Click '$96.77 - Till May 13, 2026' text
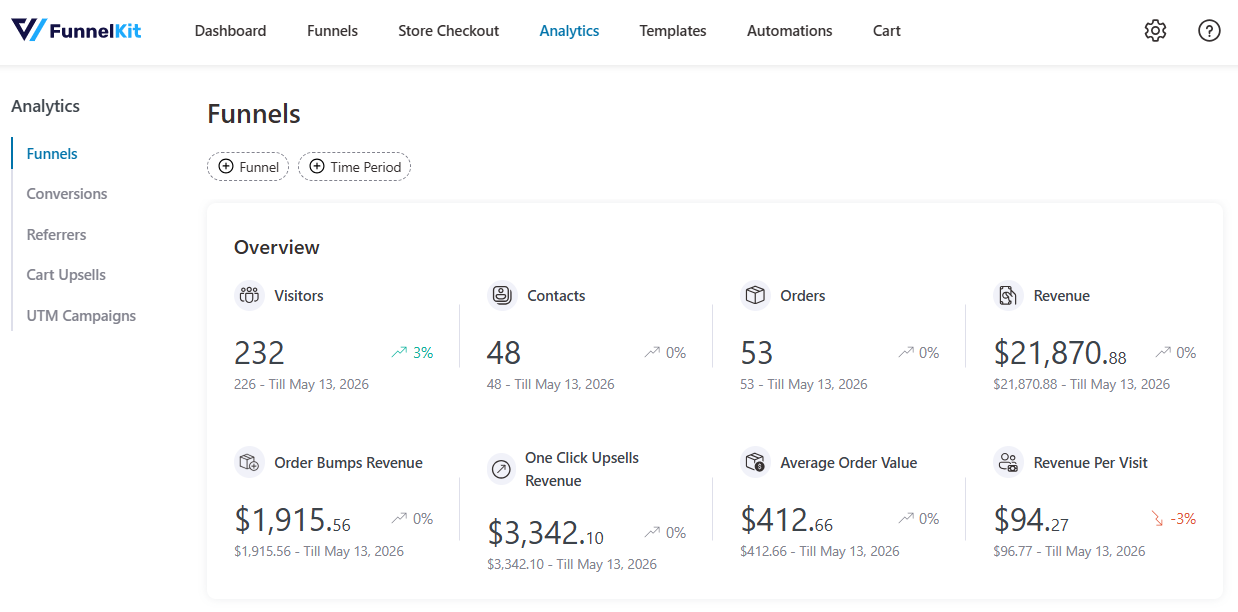Image resolution: width=1238 pixels, height=612 pixels. coord(1069,551)
